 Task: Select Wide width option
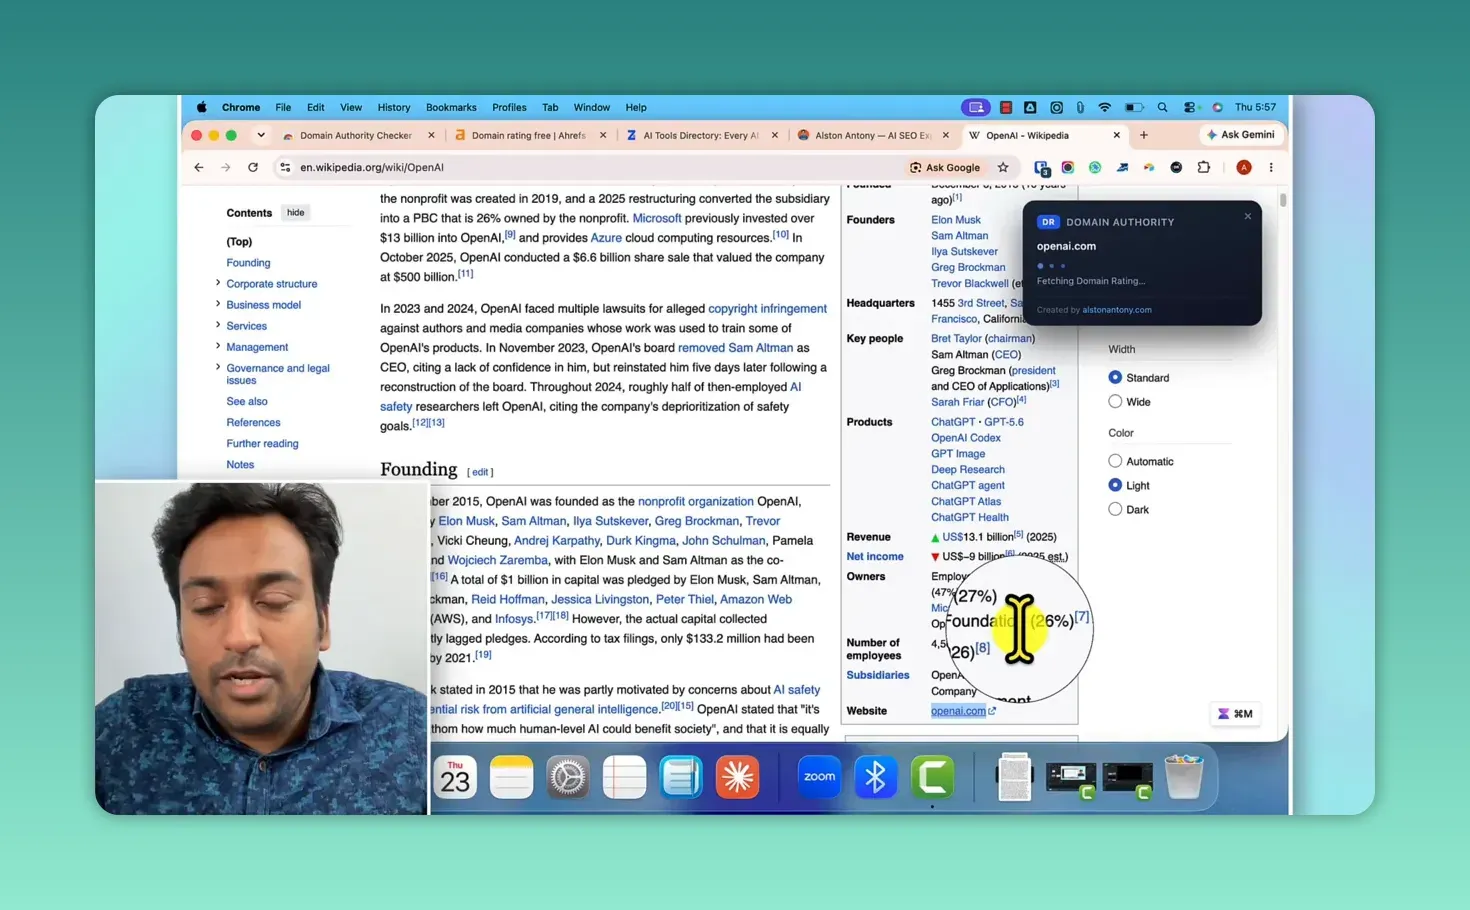click(x=1115, y=401)
